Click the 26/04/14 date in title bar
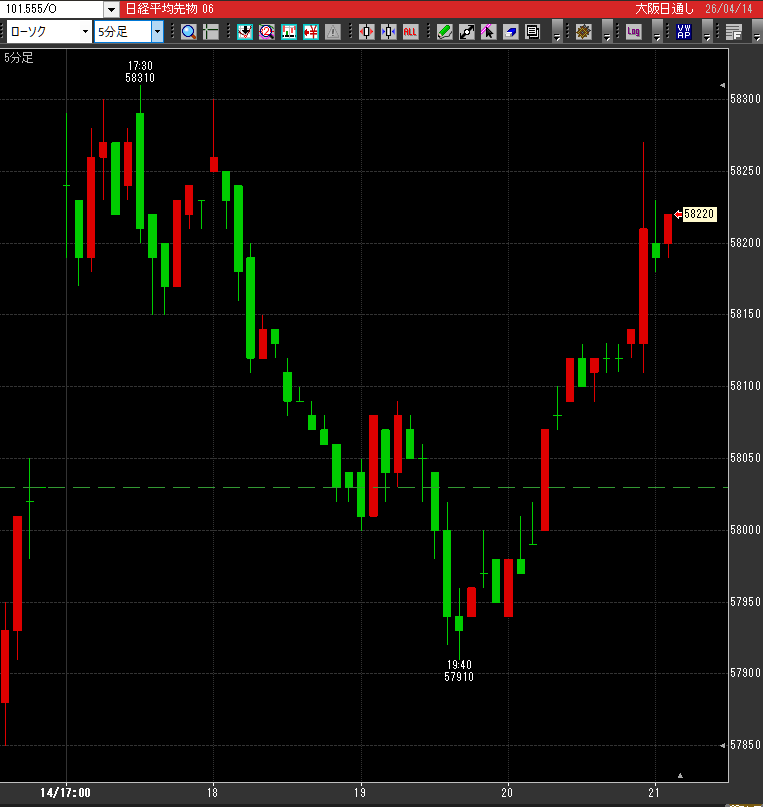This screenshot has height=807, width=763. coord(729,9)
